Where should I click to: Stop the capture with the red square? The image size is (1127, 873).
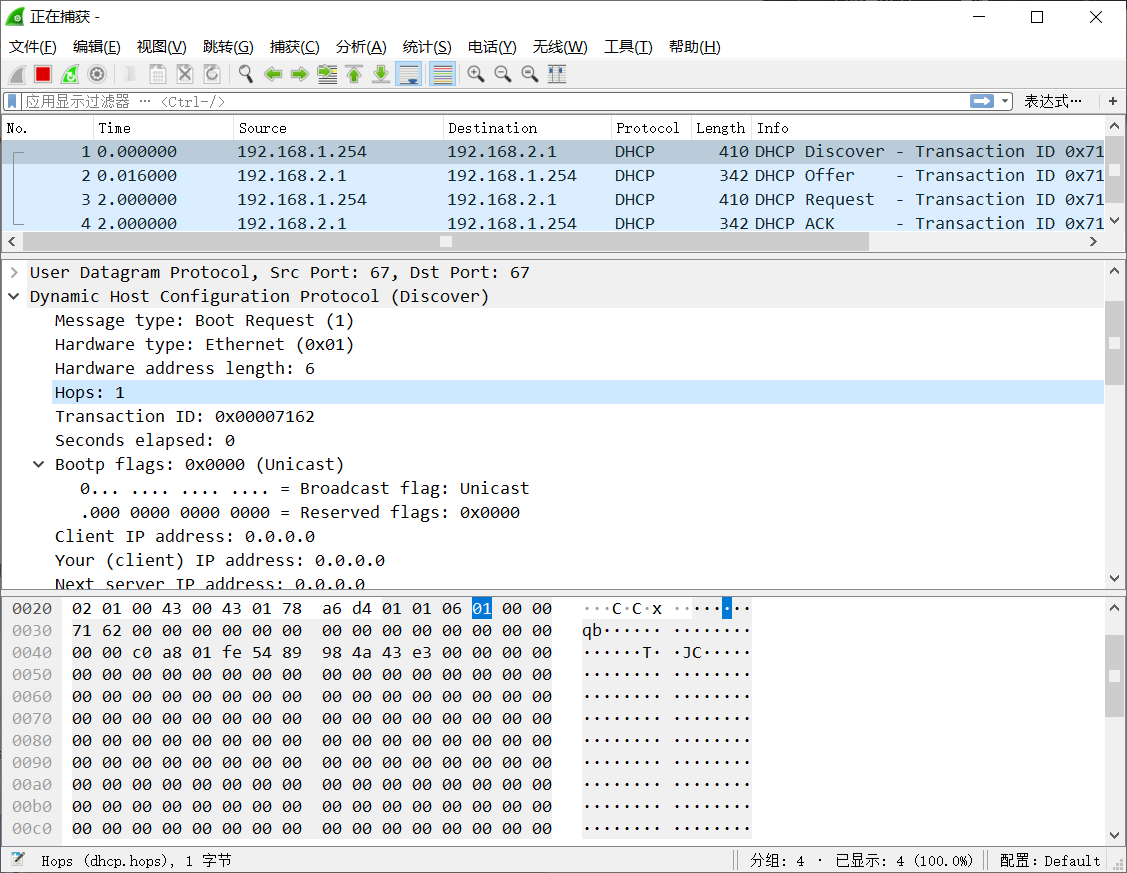(x=43, y=74)
